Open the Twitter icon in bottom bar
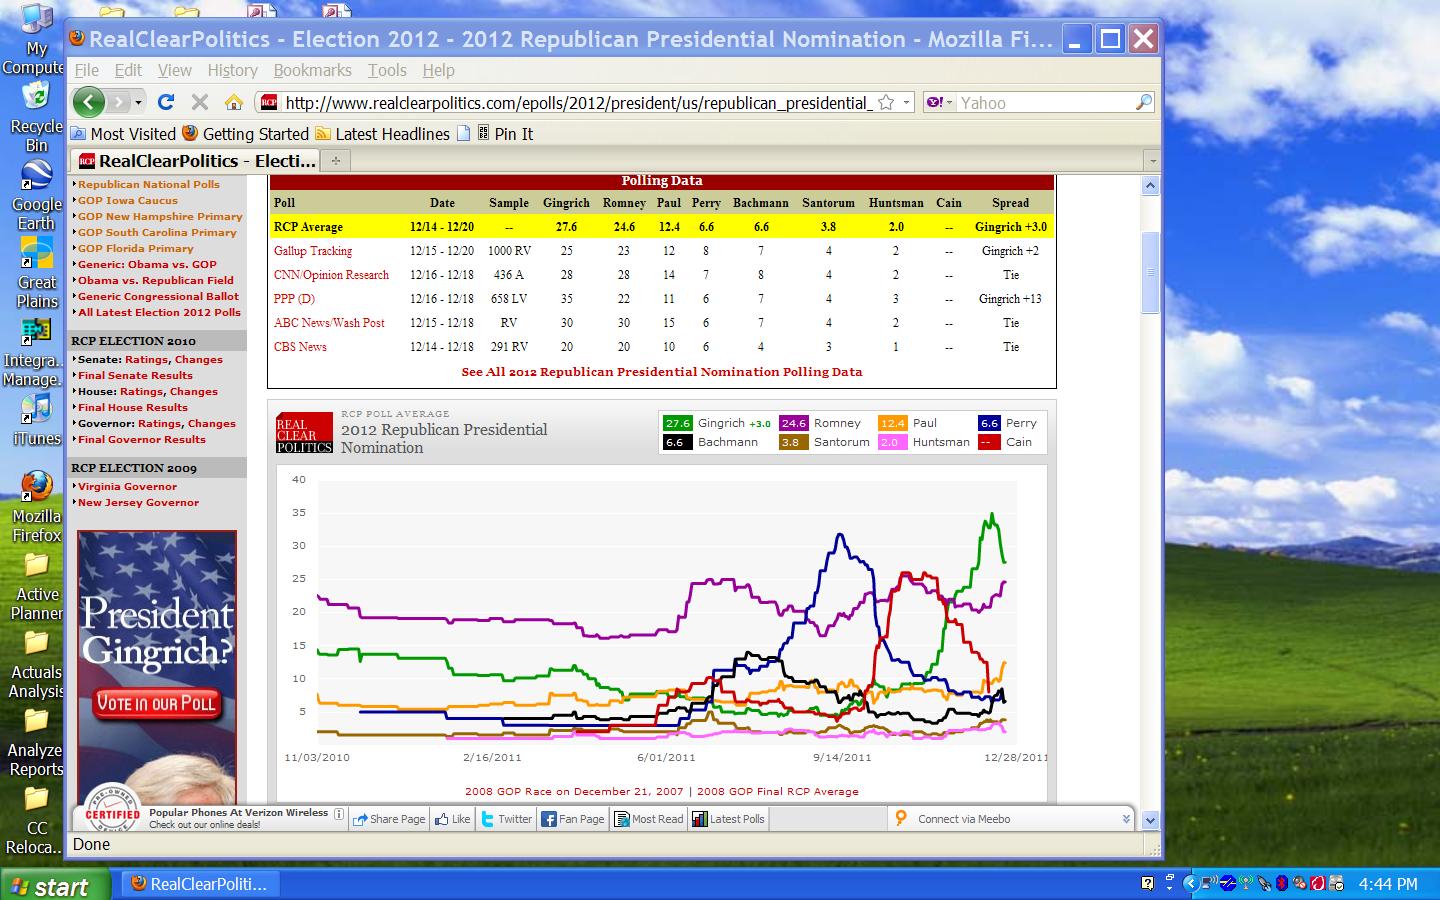 click(488, 819)
